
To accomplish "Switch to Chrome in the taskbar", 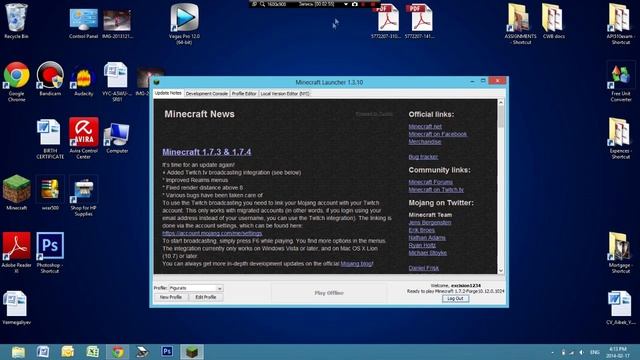I will 118,352.
